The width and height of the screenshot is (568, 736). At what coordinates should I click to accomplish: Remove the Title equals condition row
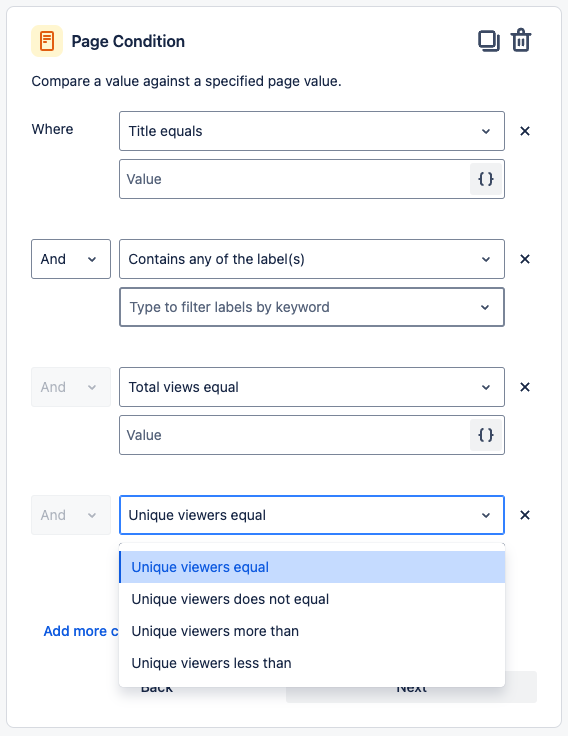click(x=525, y=131)
